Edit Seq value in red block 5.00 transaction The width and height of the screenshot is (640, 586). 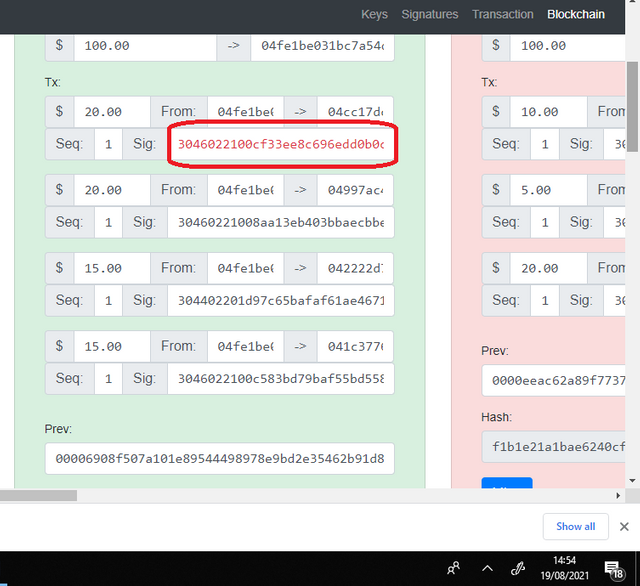pos(545,222)
